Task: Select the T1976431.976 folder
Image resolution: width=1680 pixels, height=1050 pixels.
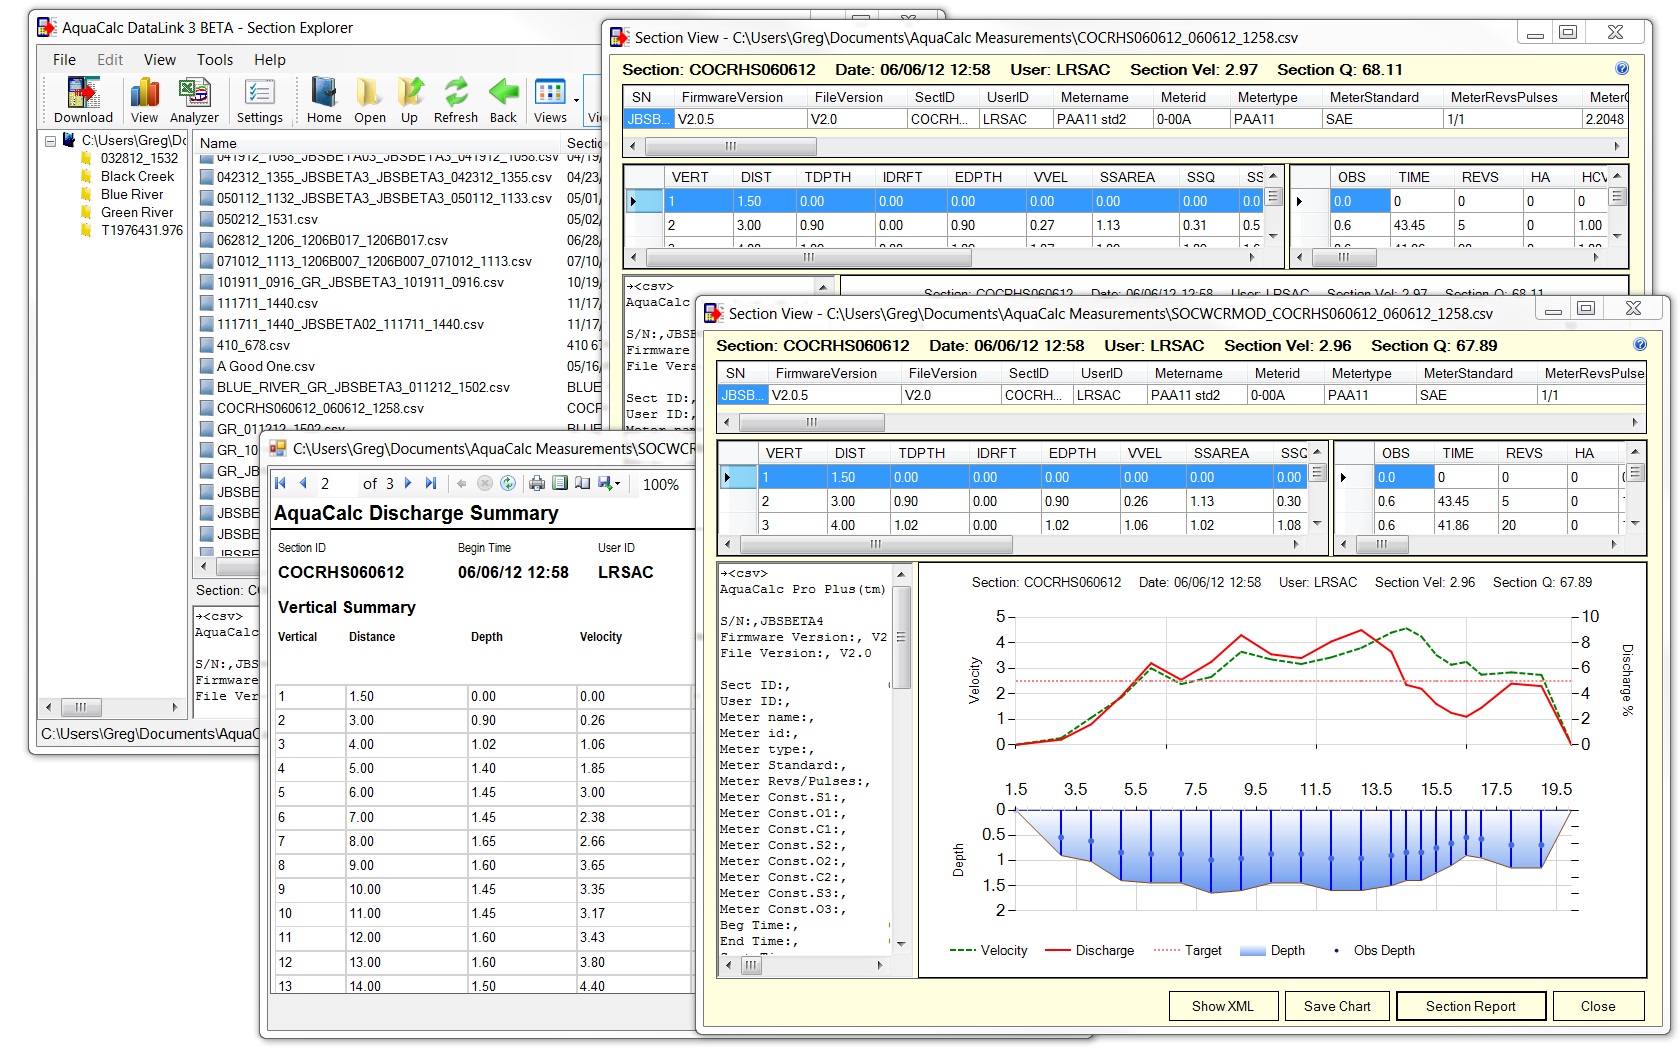Action: (142, 230)
